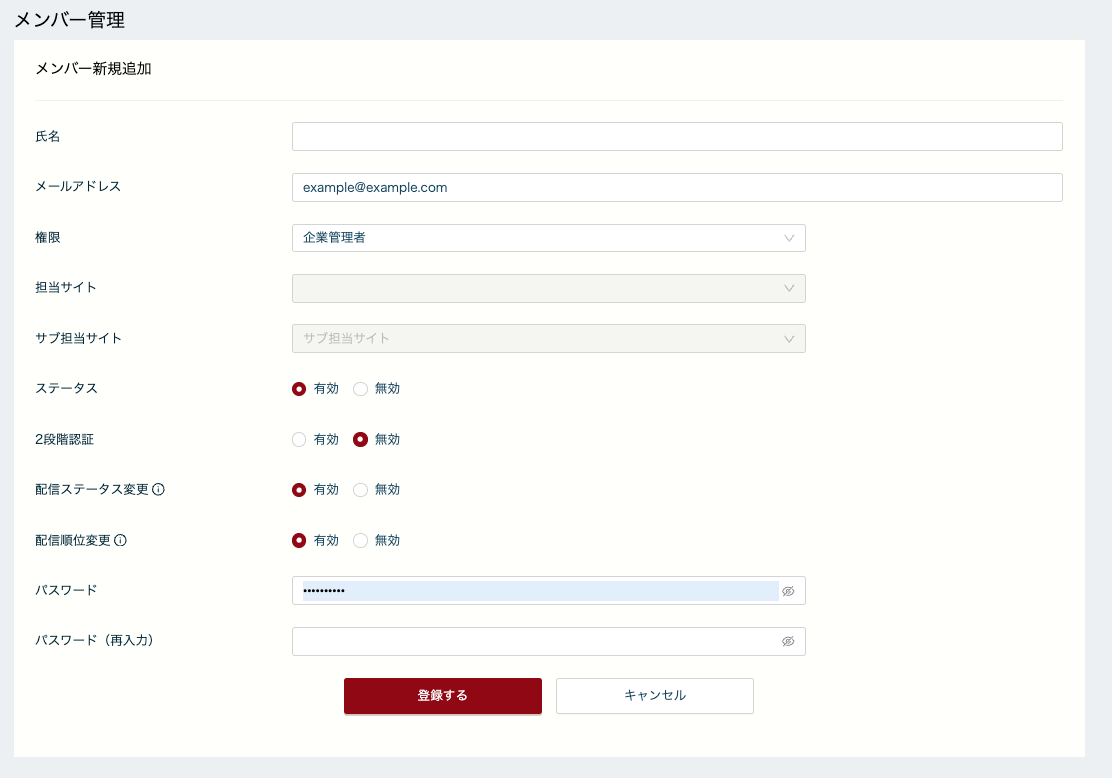Focus the パスワード（再入力） input field
1112x778 pixels.
click(548, 641)
